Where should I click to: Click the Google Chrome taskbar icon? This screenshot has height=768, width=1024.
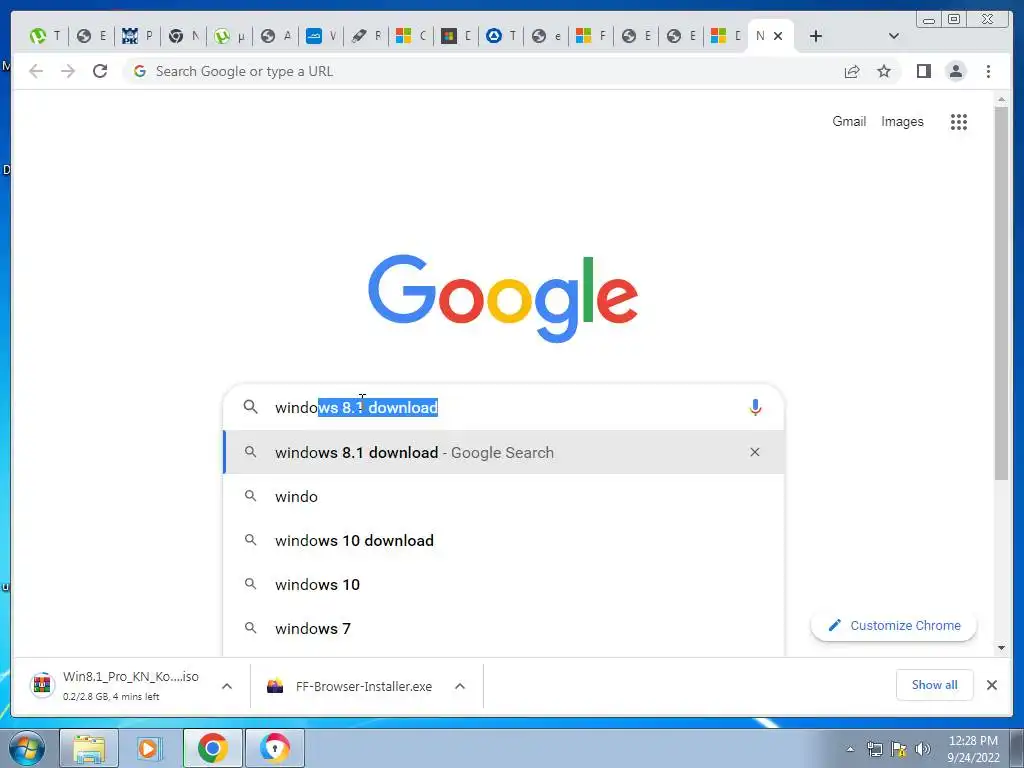(212, 748)
